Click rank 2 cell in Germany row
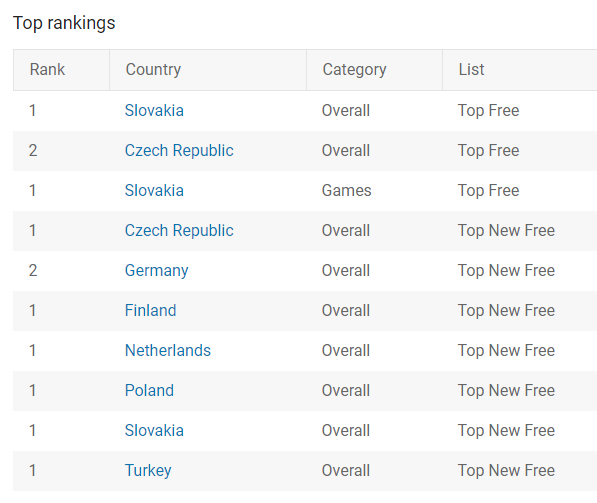Image resolution: width=597 pixels, height=503 pixels. pos(33,271)
